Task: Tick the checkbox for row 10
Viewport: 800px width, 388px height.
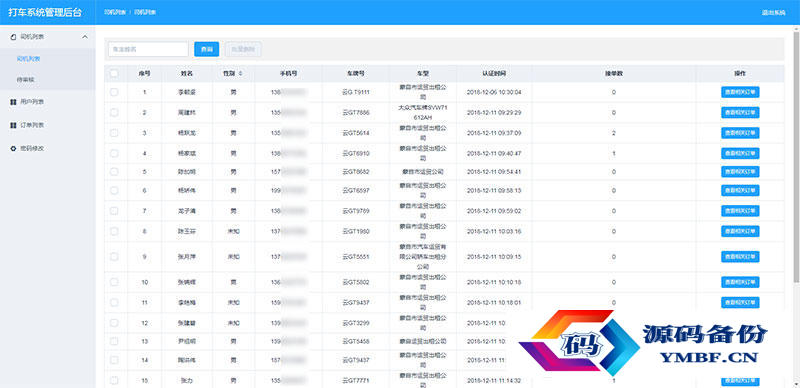Action: tap(114, 282)
